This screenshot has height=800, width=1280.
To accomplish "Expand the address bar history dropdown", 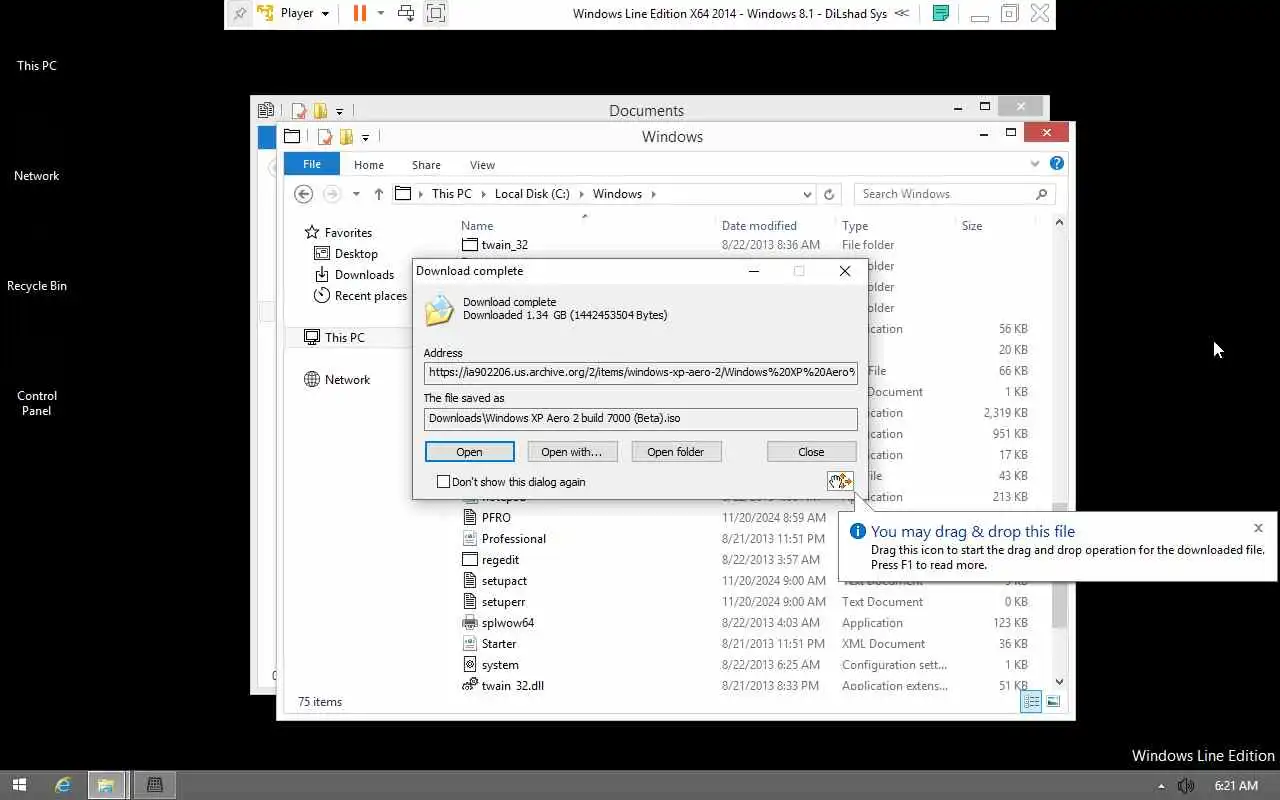I will (807, 194).
